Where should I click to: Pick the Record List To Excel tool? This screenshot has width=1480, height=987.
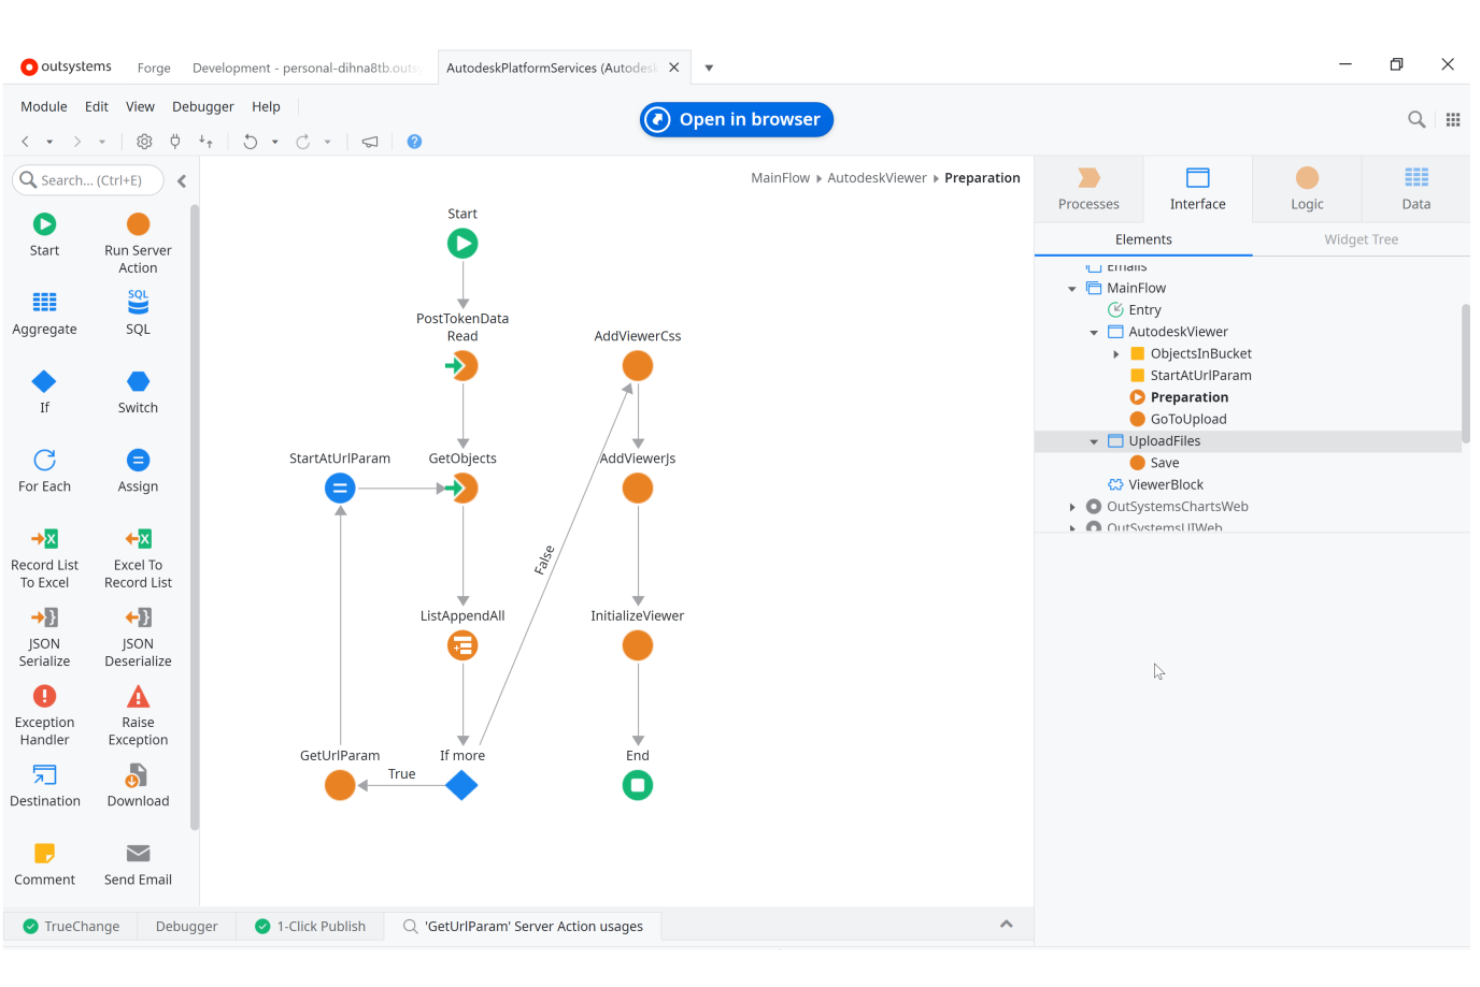44,558
